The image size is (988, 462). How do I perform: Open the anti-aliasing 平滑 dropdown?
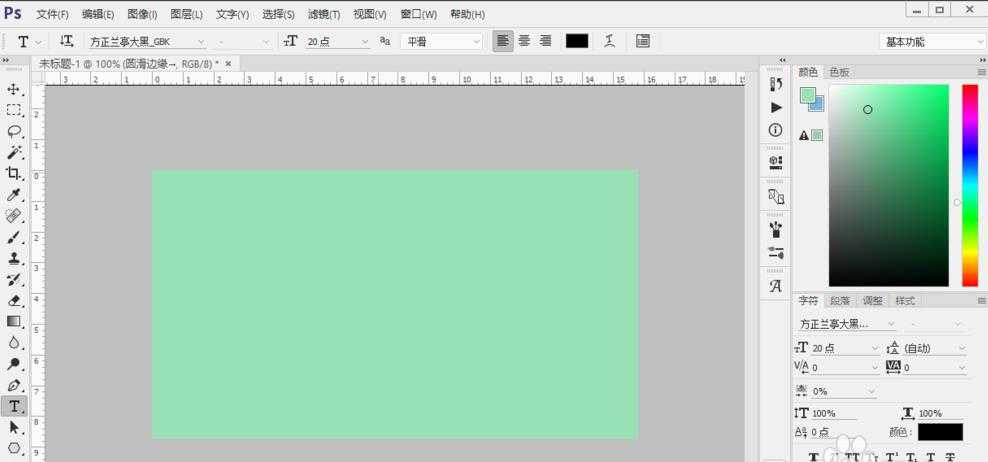pos(442,42)
